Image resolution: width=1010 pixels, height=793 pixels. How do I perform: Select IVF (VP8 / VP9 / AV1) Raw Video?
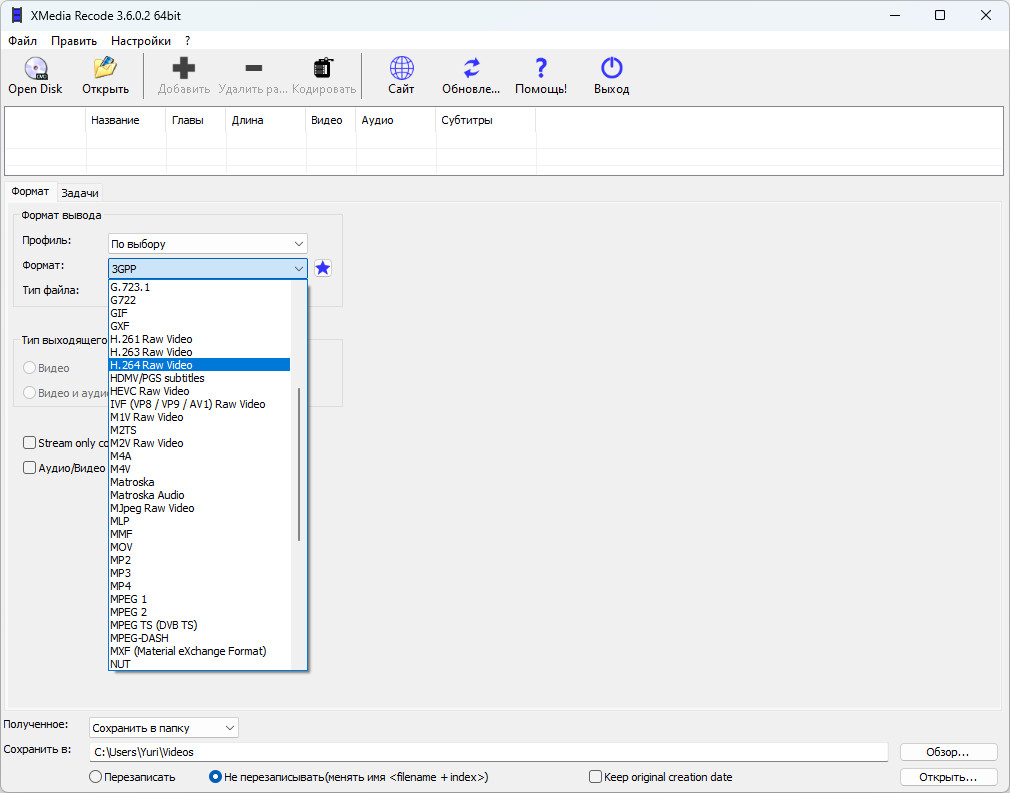click(x=200, y=404)
